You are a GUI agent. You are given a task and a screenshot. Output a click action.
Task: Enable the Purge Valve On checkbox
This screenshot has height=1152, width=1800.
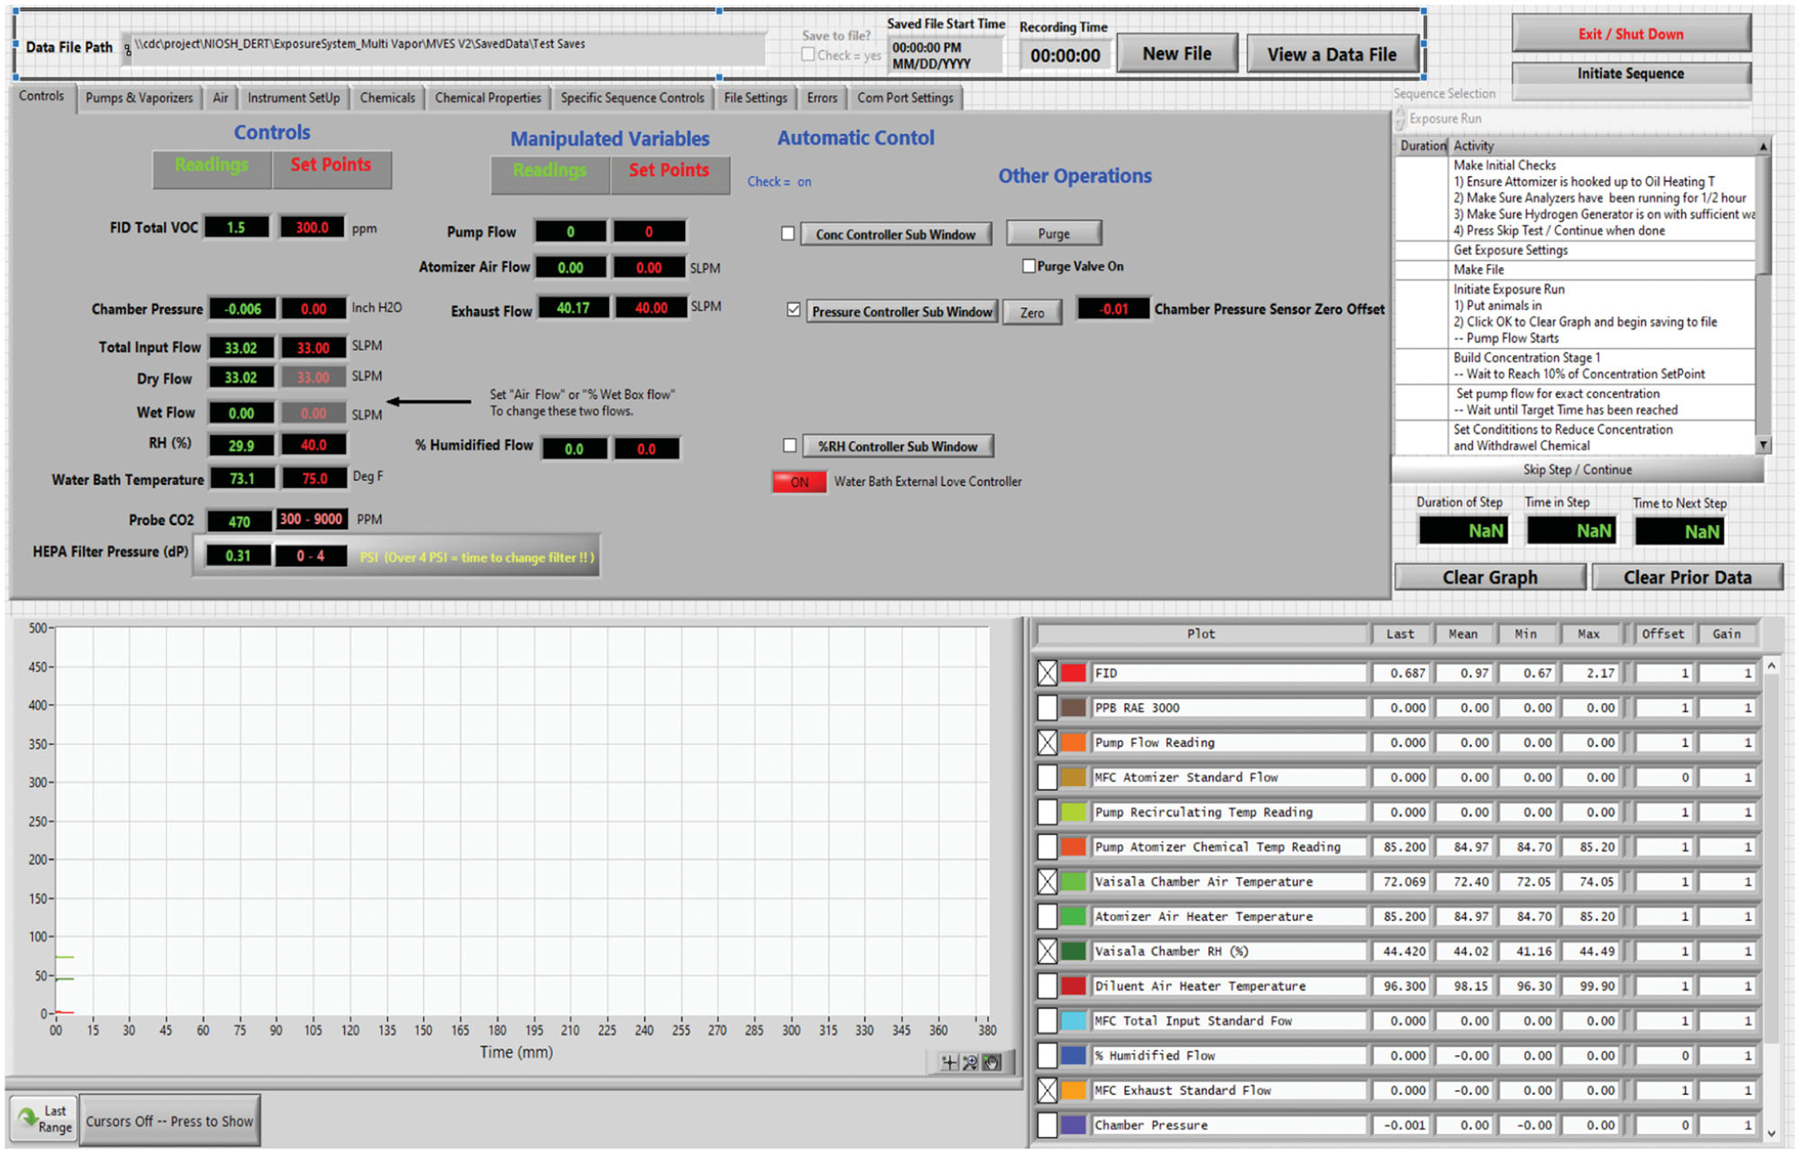(x=1028, y=266)
